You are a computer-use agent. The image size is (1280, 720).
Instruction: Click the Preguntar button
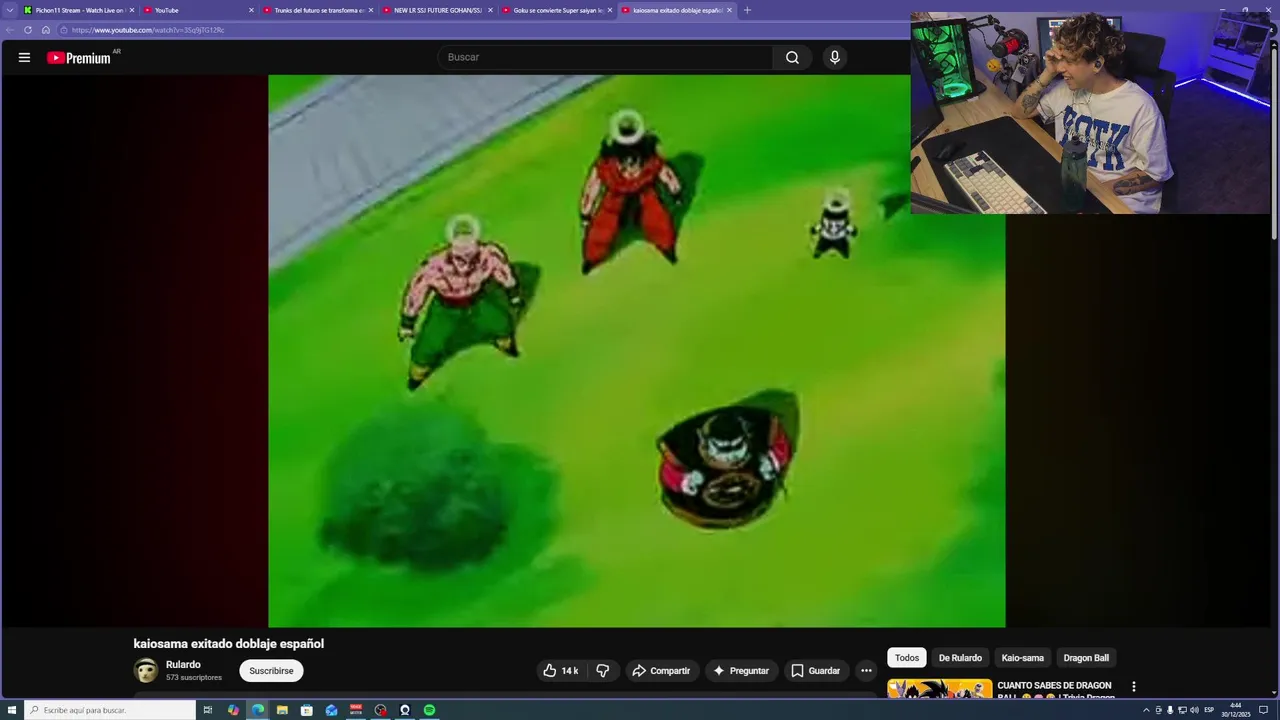[741, 671]
